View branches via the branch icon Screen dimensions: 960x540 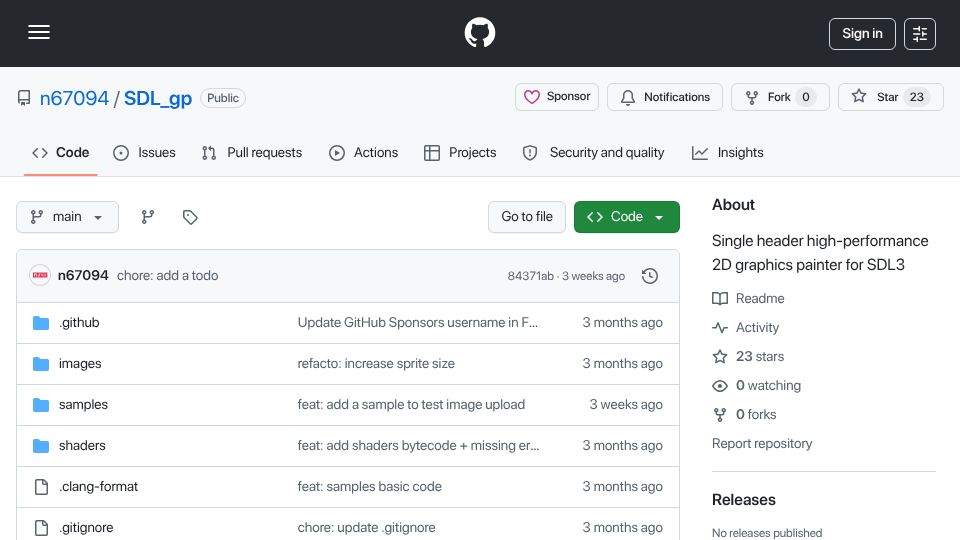pyautogui.click(x=148, y=217)
